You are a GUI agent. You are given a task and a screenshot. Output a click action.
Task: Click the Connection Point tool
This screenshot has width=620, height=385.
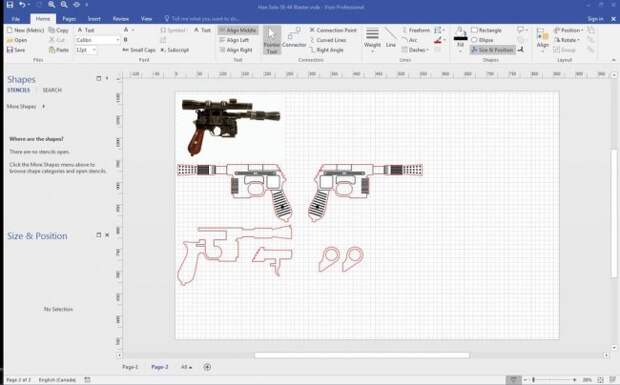pos(333,30)
